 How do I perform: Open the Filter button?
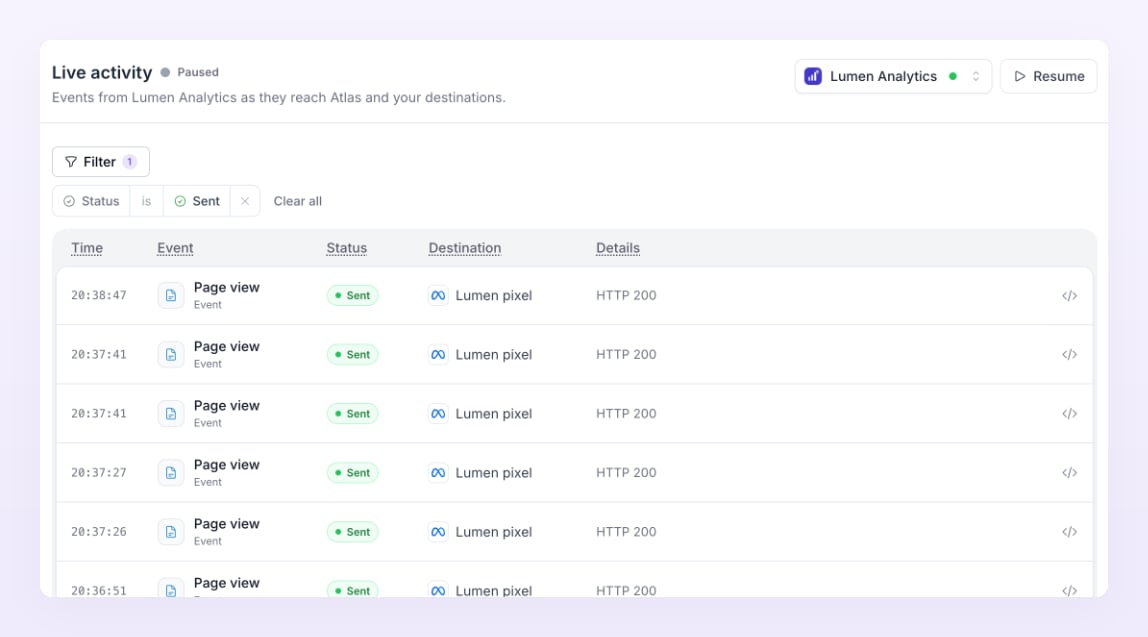[100, 162]
